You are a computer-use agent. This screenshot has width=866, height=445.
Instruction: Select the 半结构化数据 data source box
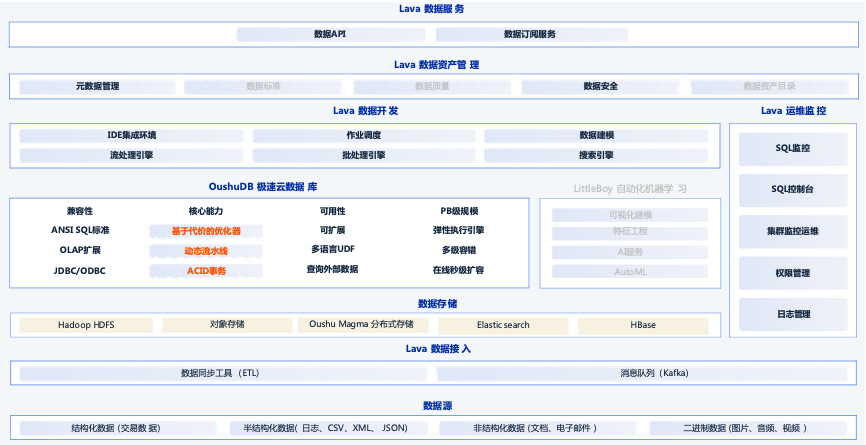tap(329, 428)
